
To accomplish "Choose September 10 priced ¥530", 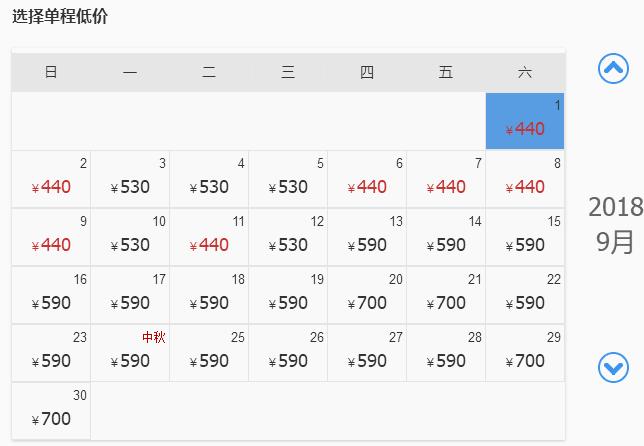I will point(130,237).
